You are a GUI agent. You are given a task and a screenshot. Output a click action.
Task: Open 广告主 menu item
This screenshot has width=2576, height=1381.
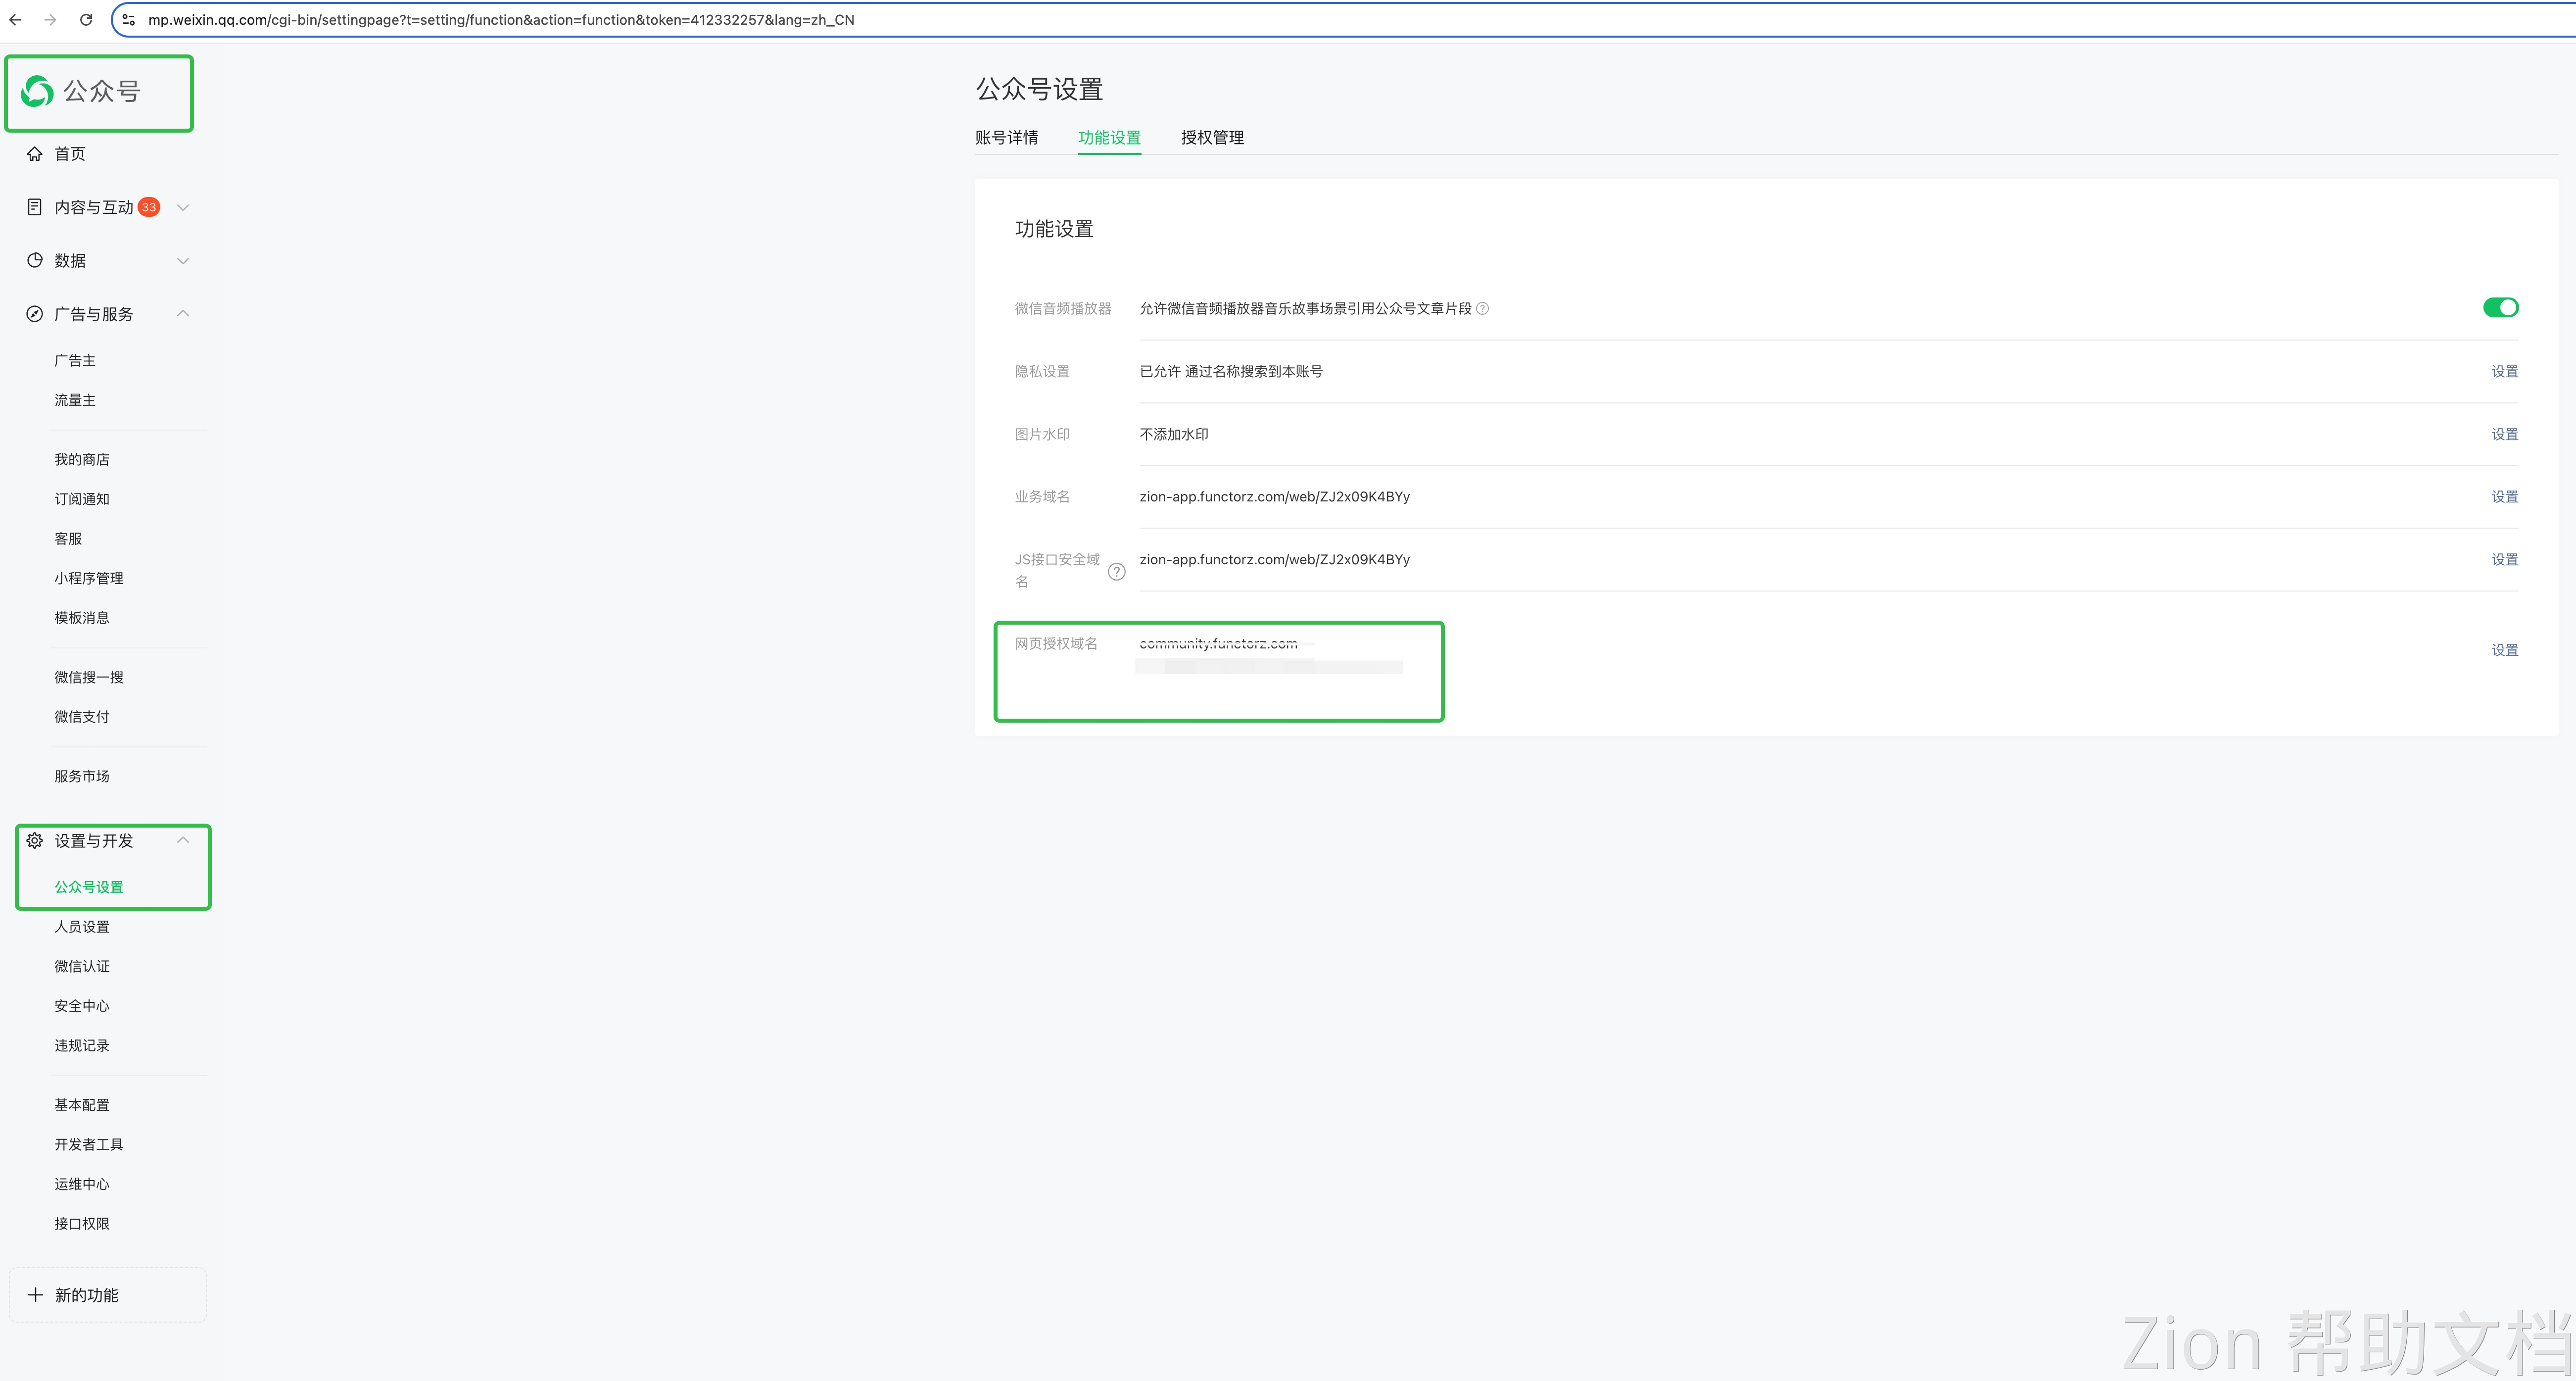tap(75, 361)
